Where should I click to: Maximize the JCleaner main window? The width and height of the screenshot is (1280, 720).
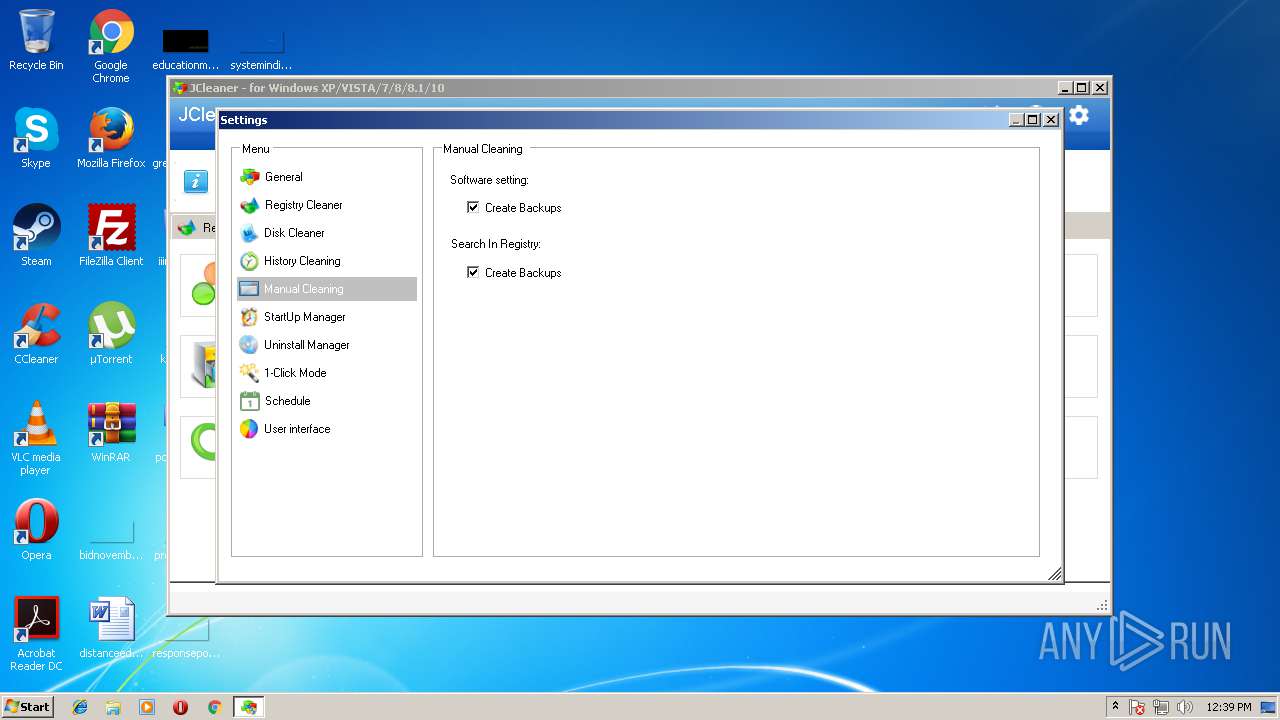pyautogui.click(x=1082, y=88)
